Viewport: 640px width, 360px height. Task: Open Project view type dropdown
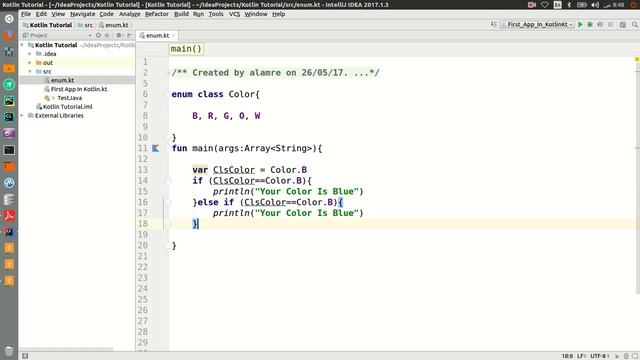tap(90, 36)
